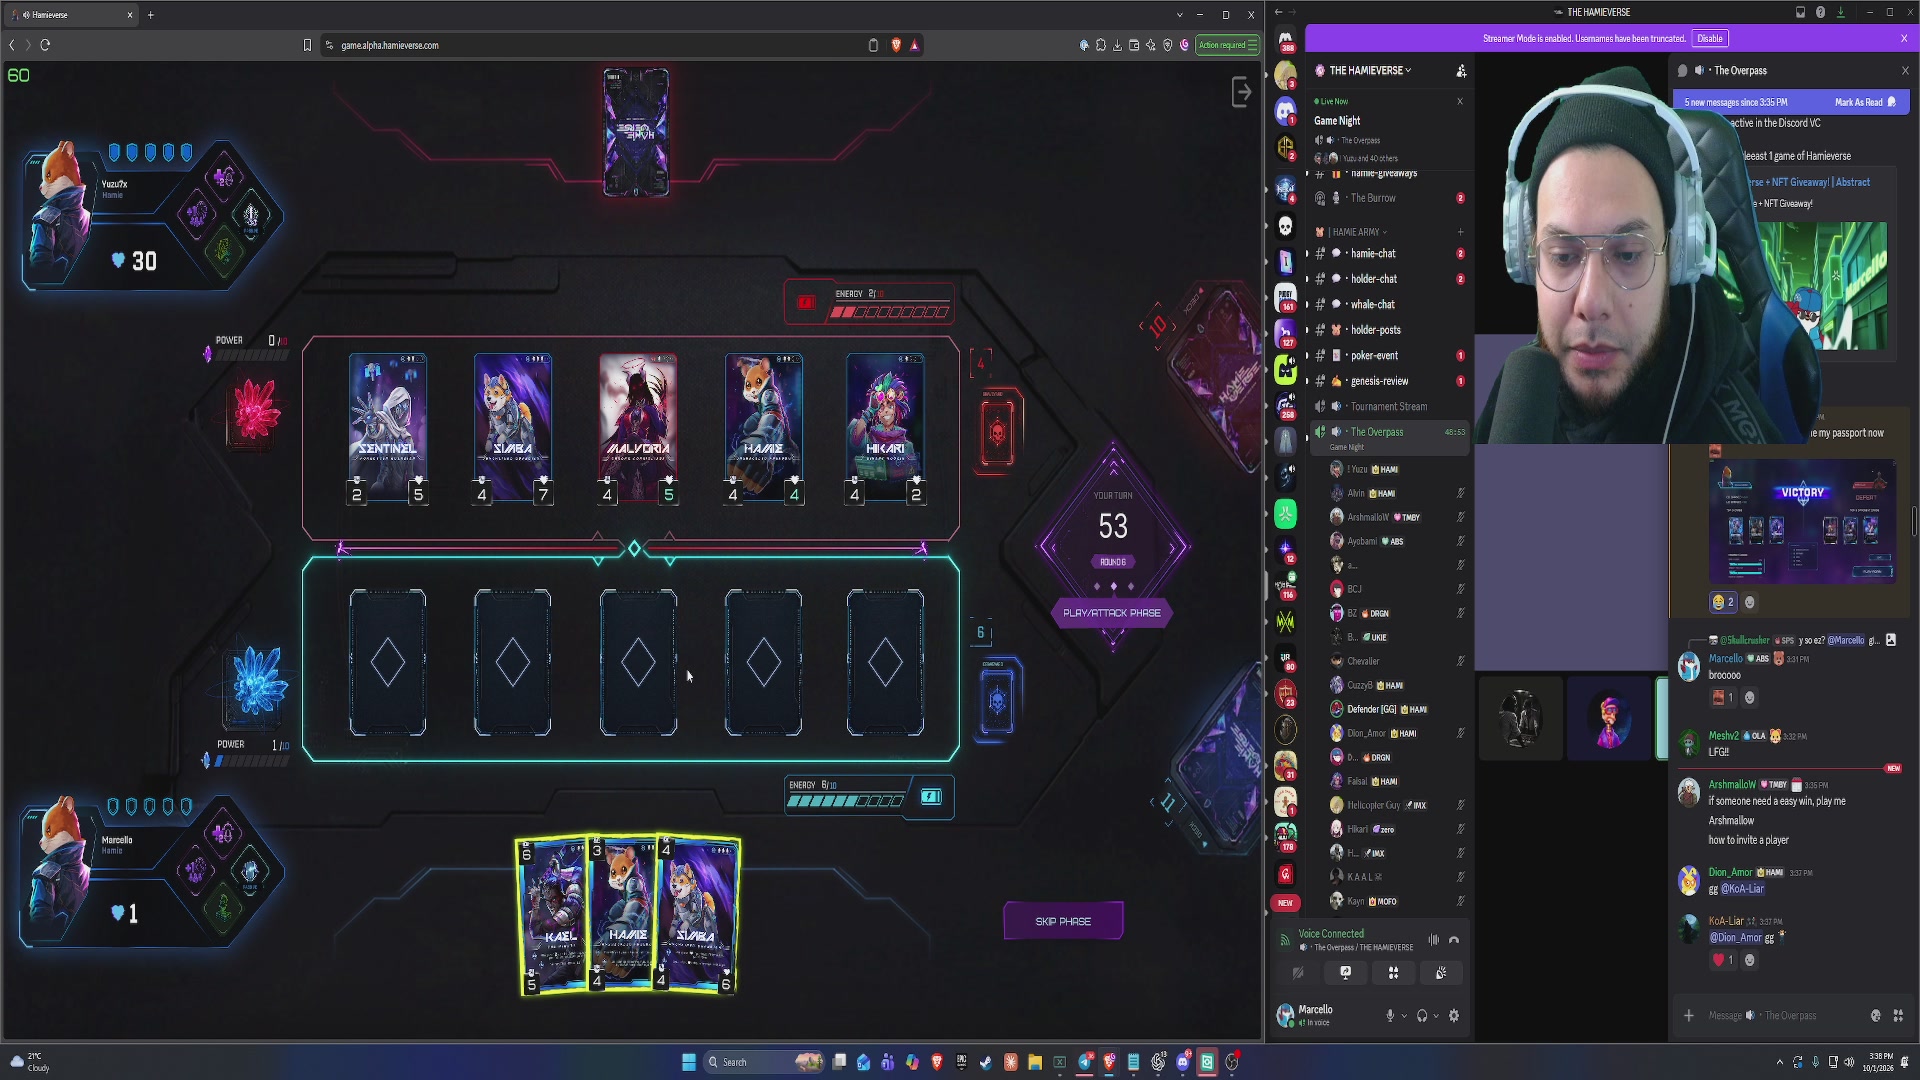Click the Brave Shields icon in address bar

[x=896, y=45]
